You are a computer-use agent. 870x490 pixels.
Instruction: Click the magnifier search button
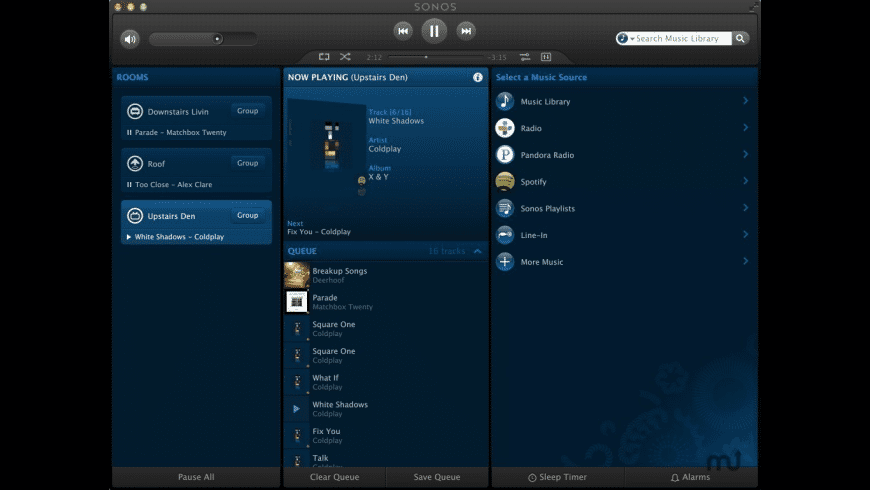[740, 38]
